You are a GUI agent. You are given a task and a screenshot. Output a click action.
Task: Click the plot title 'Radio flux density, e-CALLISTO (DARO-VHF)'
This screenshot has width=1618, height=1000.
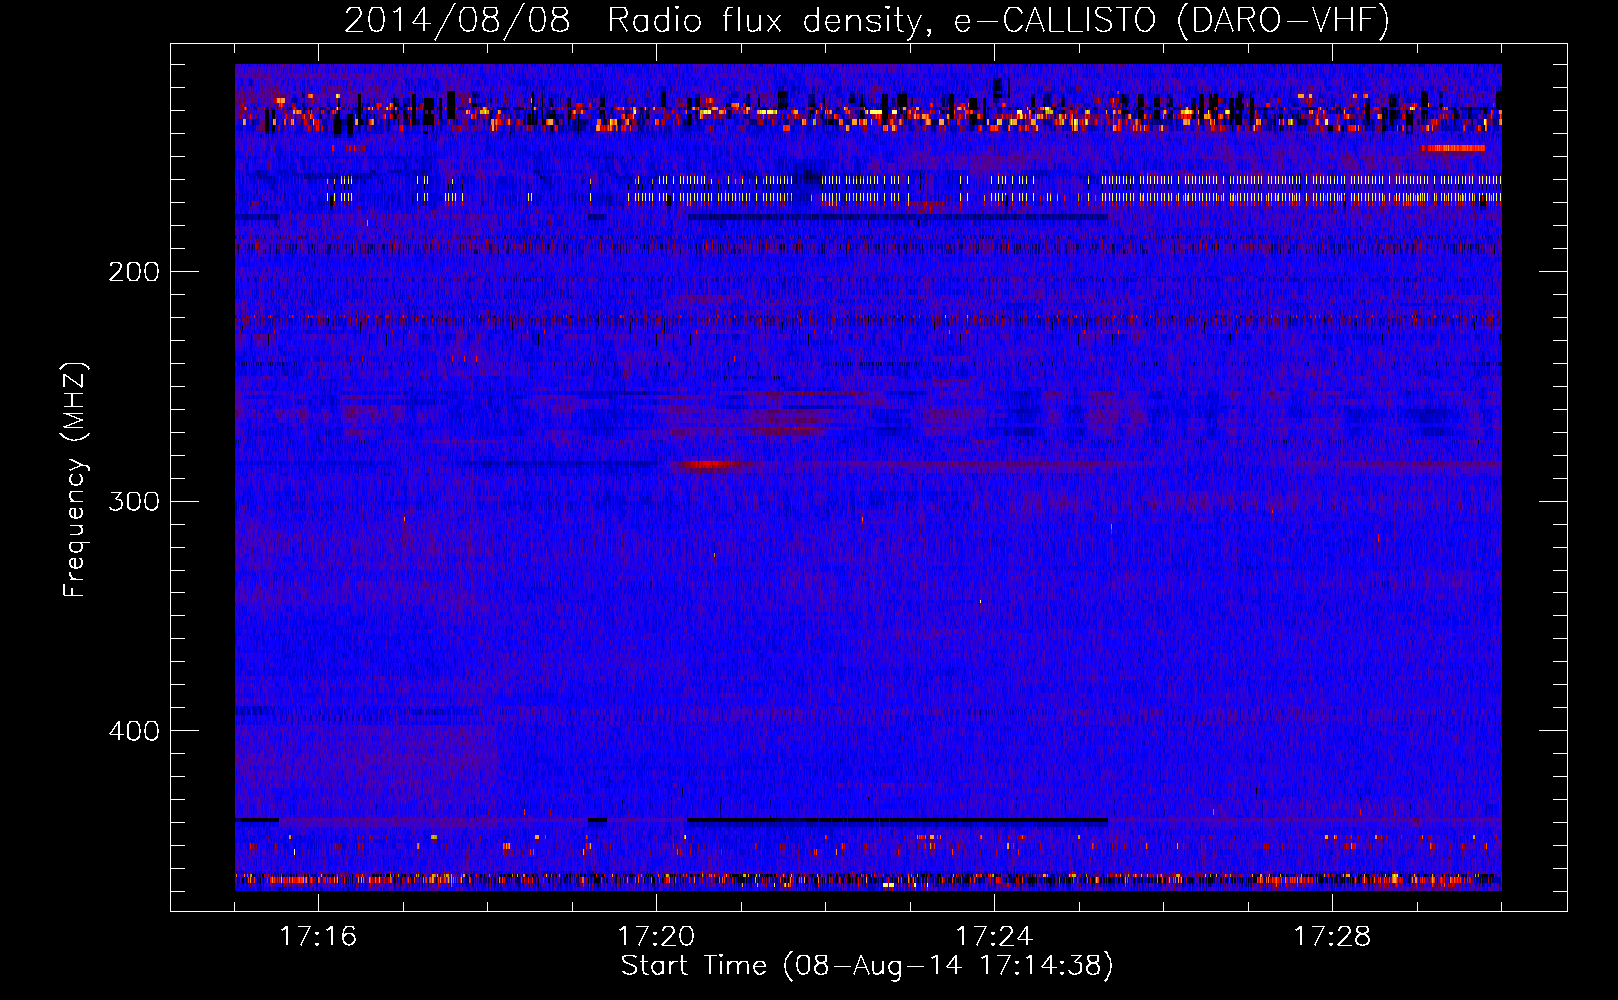(x=998, y=20)
